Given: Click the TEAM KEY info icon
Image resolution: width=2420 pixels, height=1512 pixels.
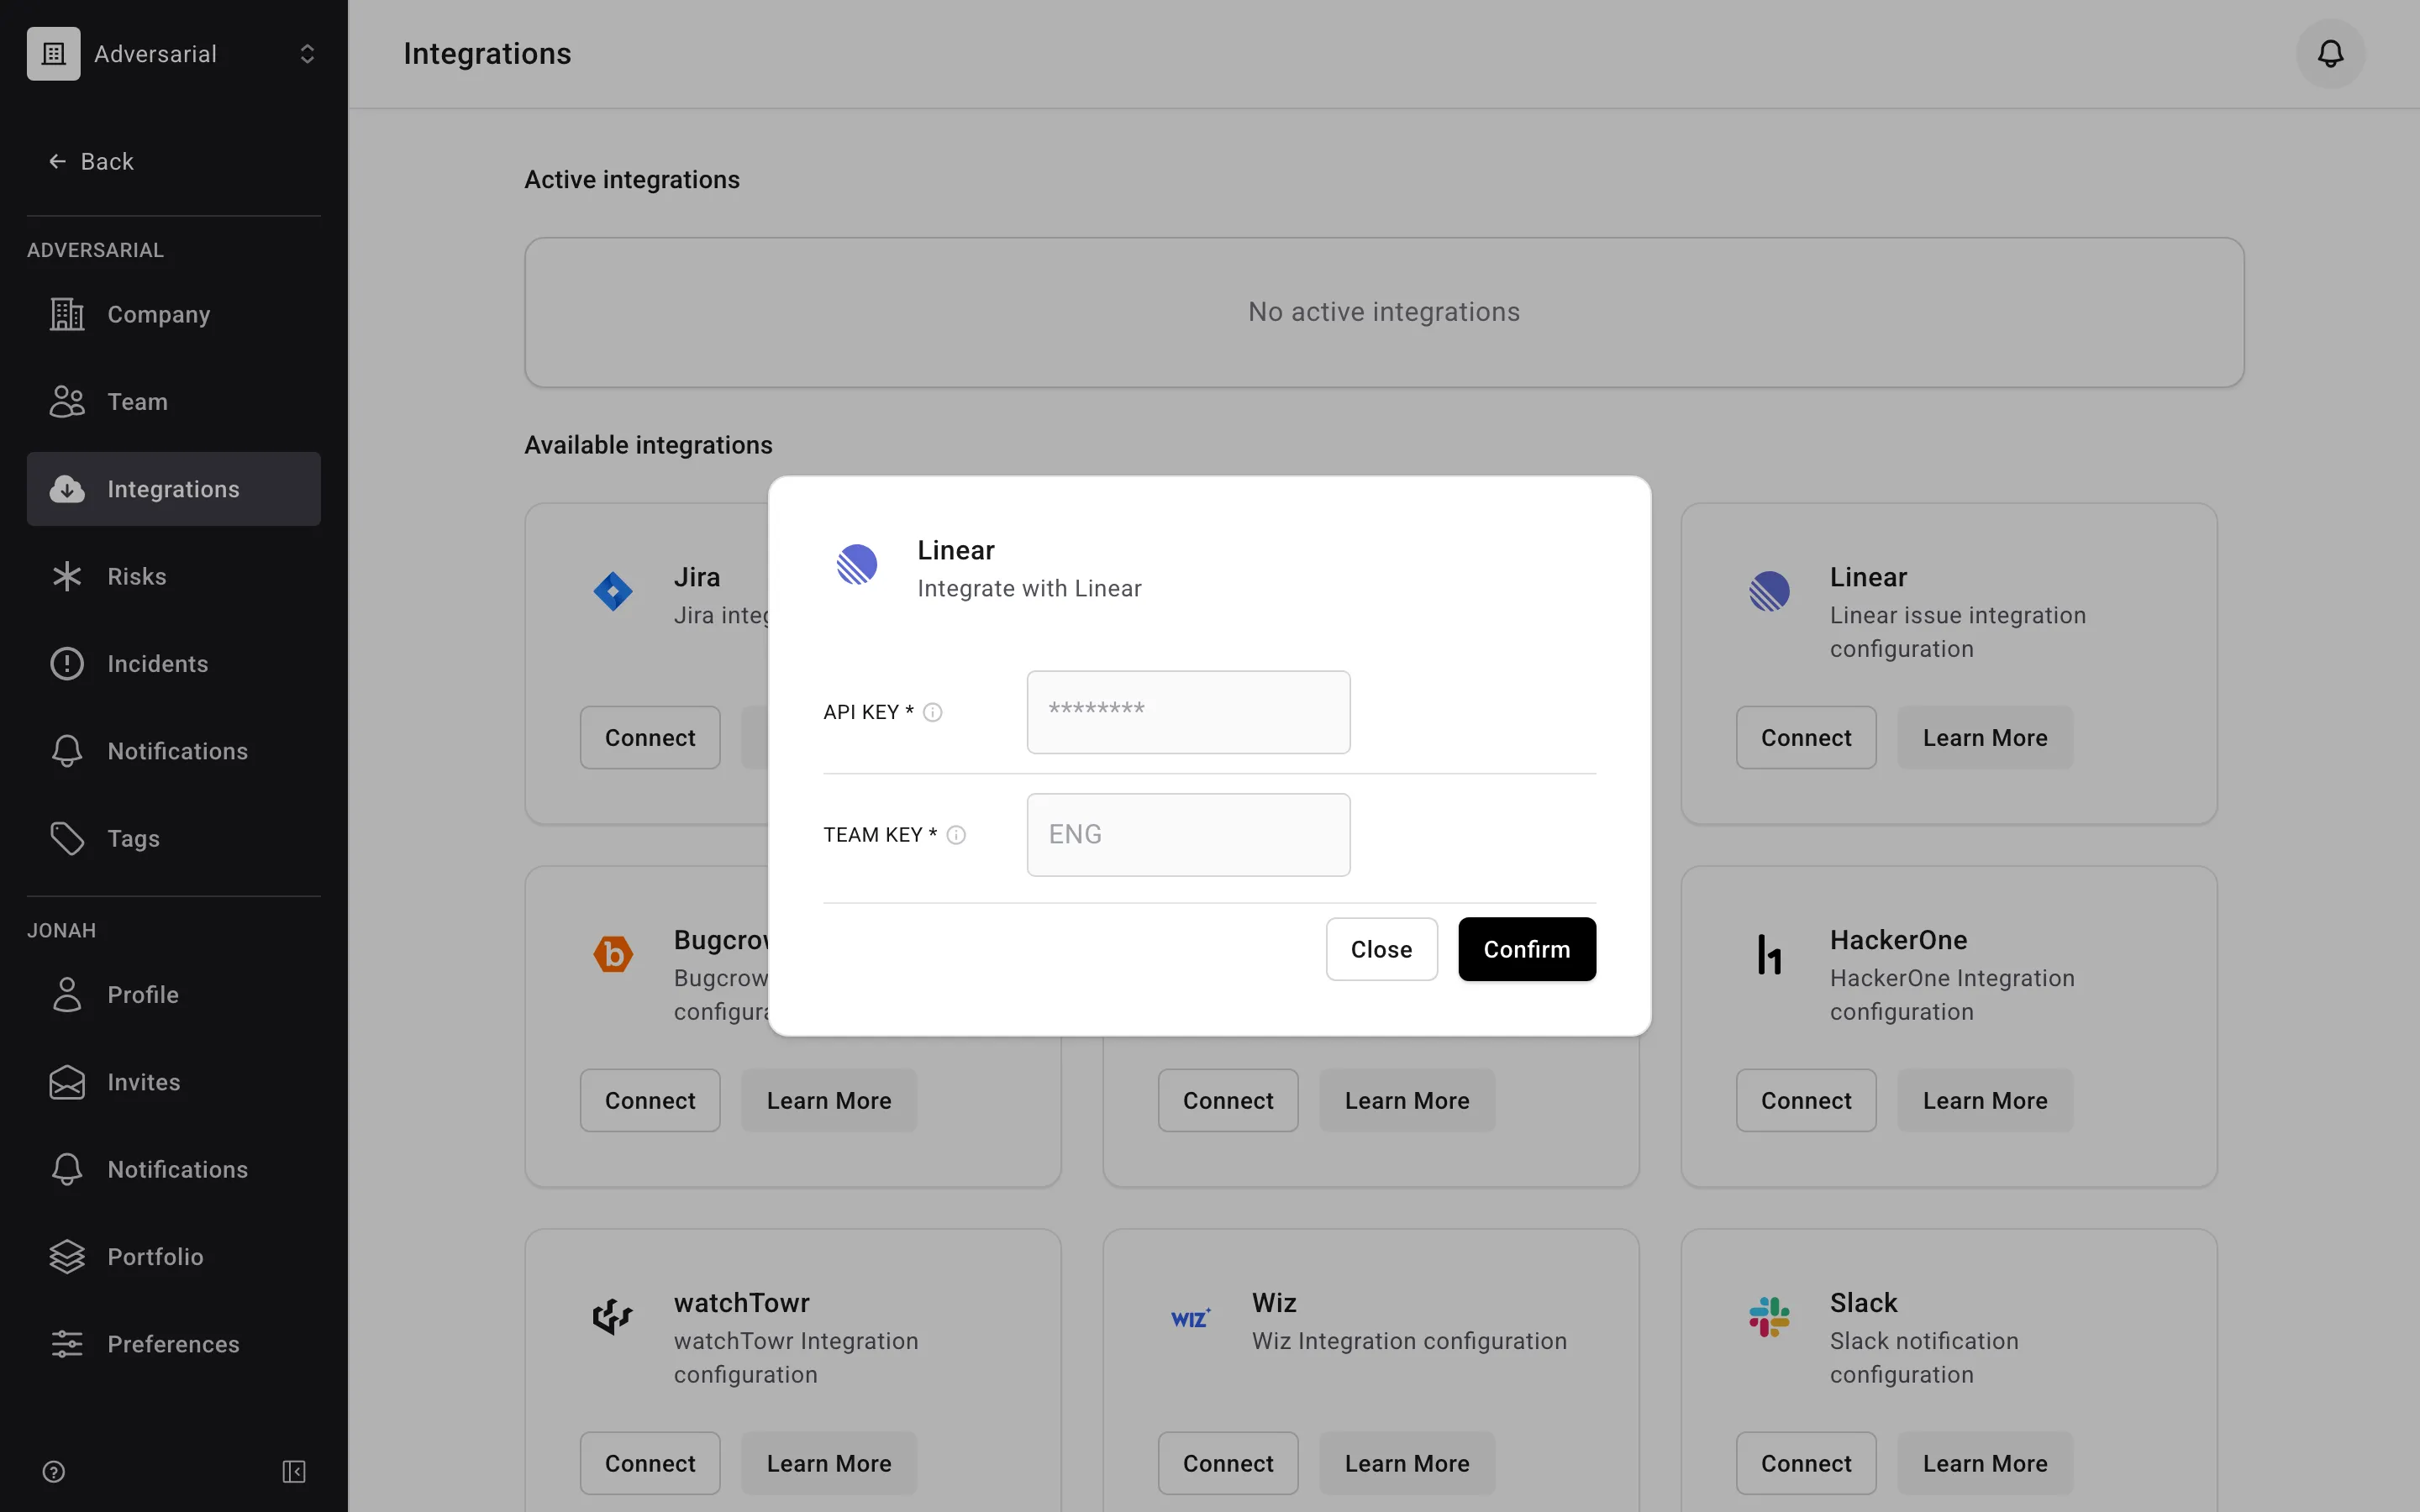Looking at the screenshot, I should (956, 835).
